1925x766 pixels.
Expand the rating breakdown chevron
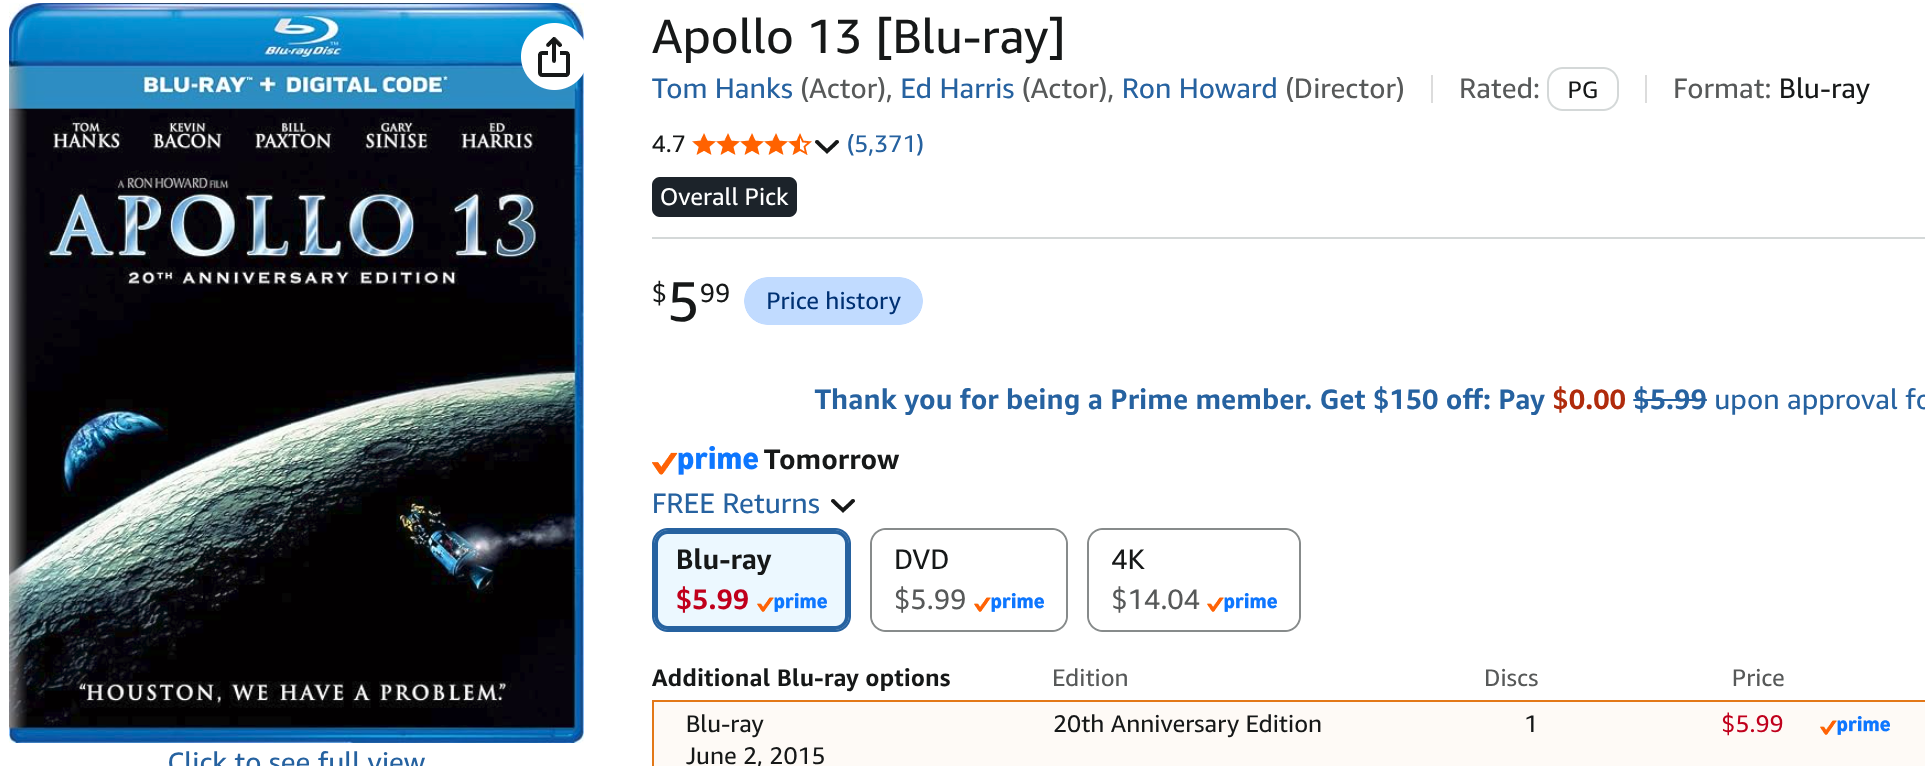point(827,146)
